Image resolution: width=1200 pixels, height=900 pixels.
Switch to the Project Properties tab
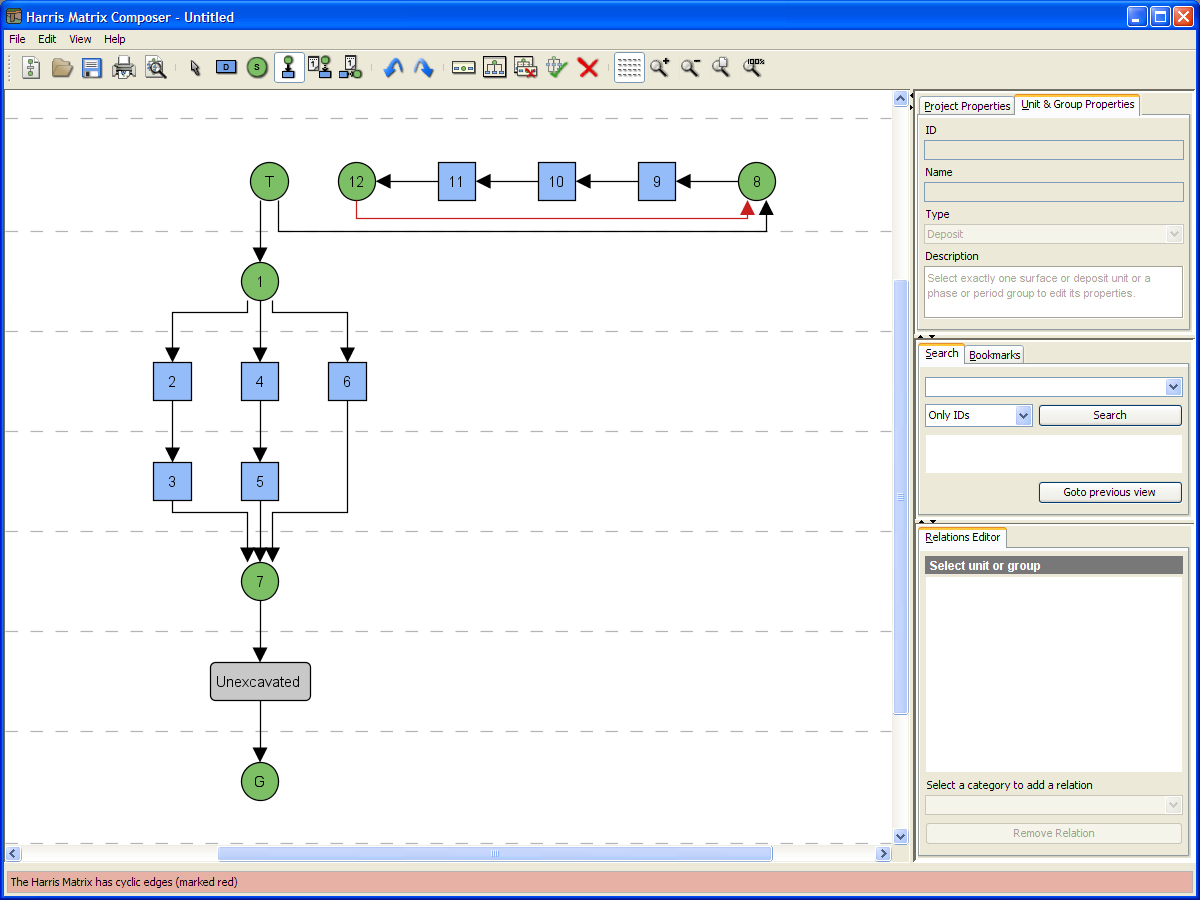[967, 106]
